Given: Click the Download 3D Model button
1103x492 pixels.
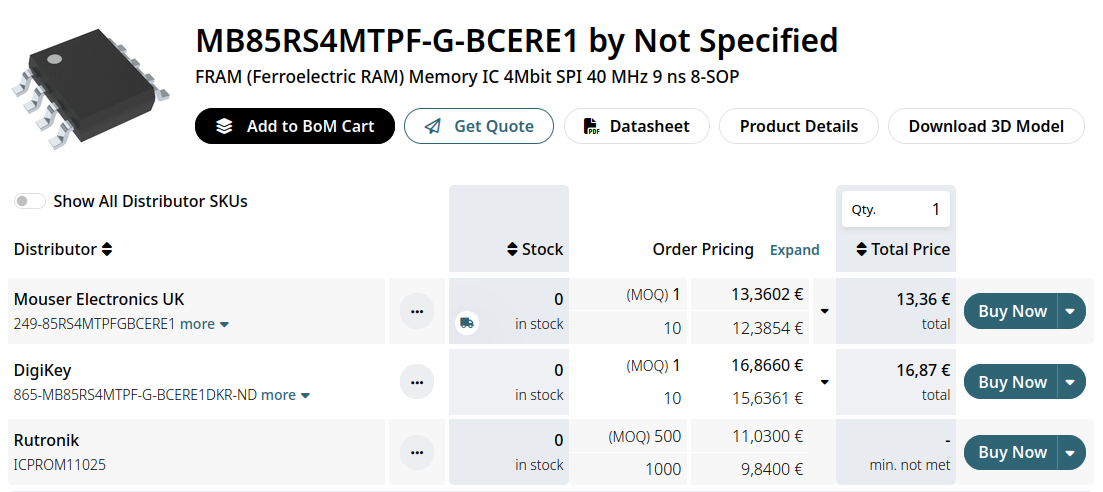Looking at the screenshot, I should coord(985,126).
